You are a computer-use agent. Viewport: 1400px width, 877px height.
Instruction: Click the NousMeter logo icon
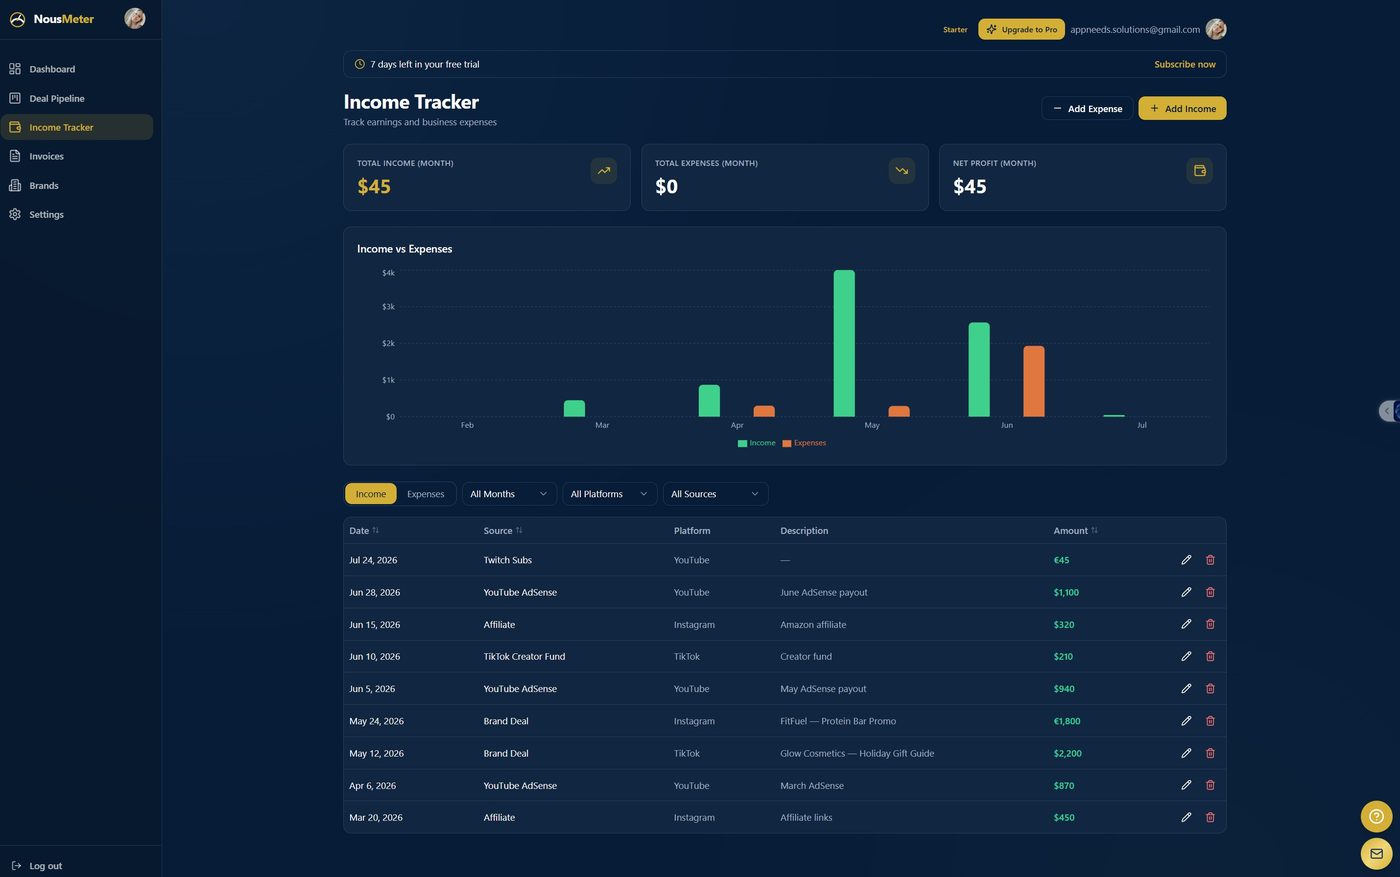pyautogui.click(x=17, y=19)
